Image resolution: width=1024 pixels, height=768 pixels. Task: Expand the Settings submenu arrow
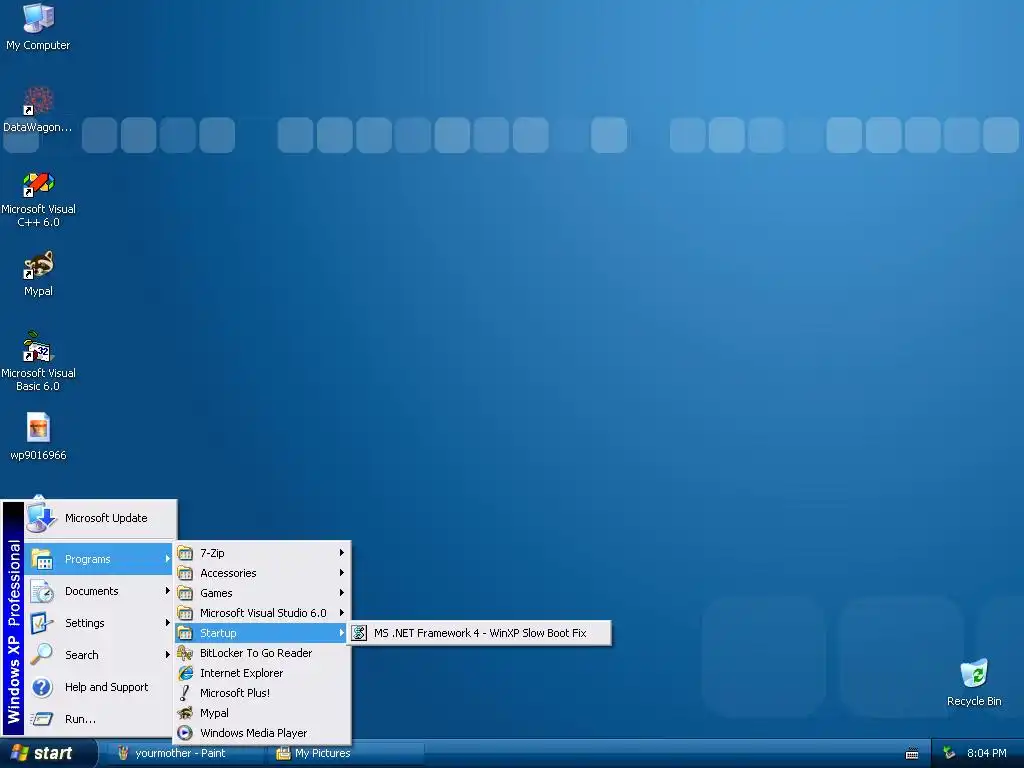167,623
